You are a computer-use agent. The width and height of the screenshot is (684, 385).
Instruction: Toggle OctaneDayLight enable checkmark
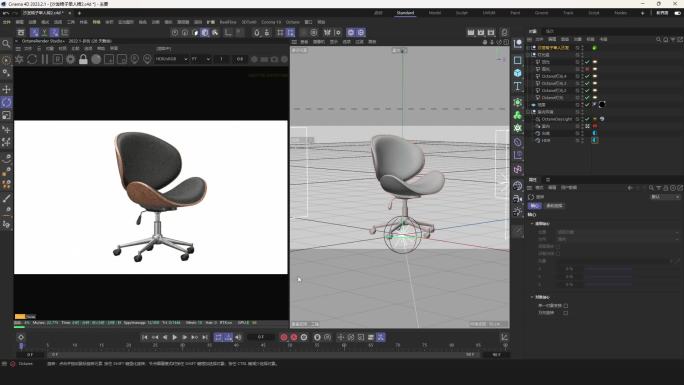(587, 119)
